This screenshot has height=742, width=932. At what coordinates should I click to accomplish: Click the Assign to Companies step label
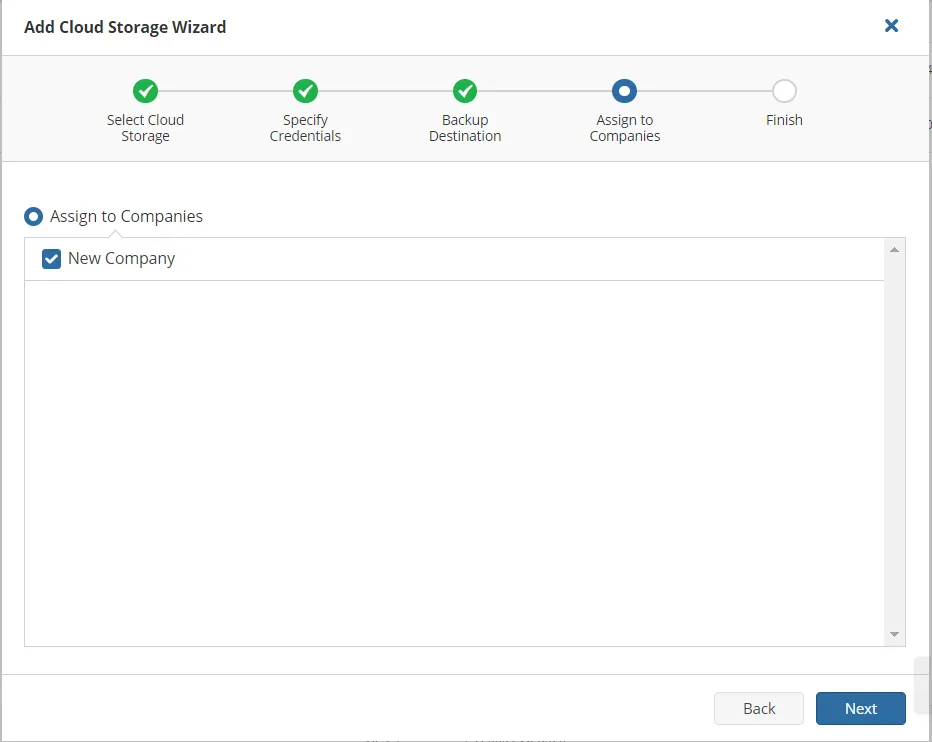624,128
